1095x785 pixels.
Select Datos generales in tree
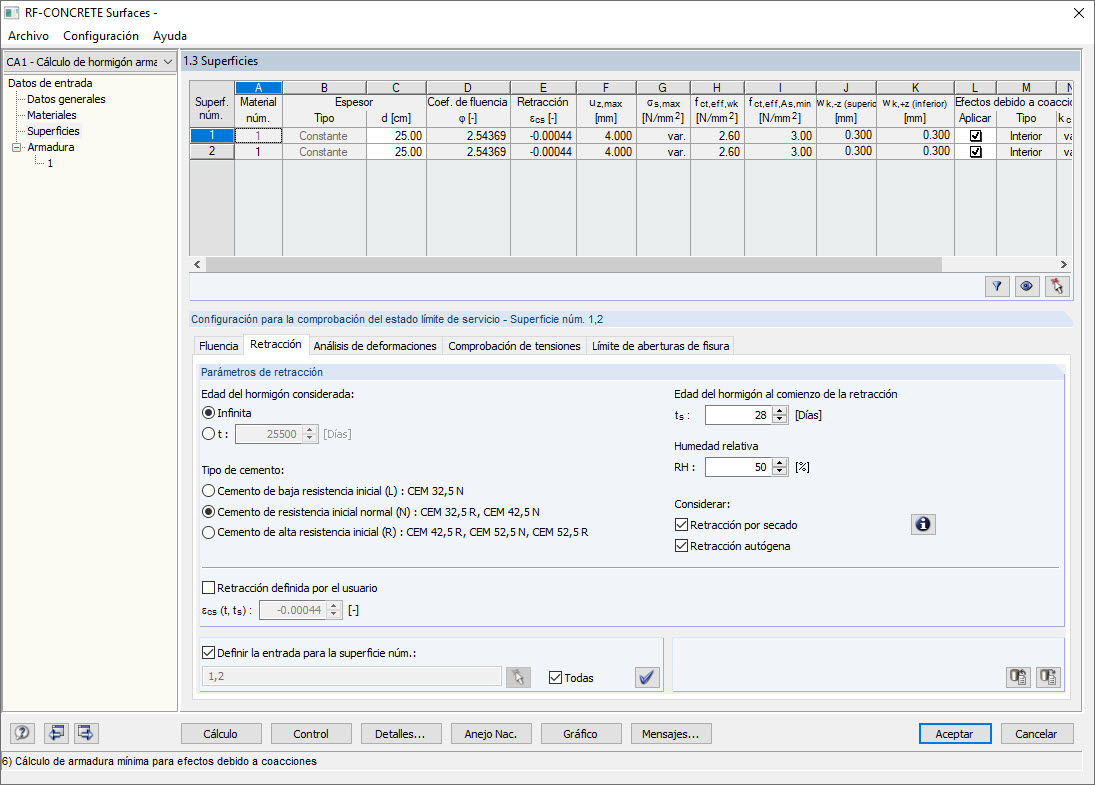click(x=66, y=99)
